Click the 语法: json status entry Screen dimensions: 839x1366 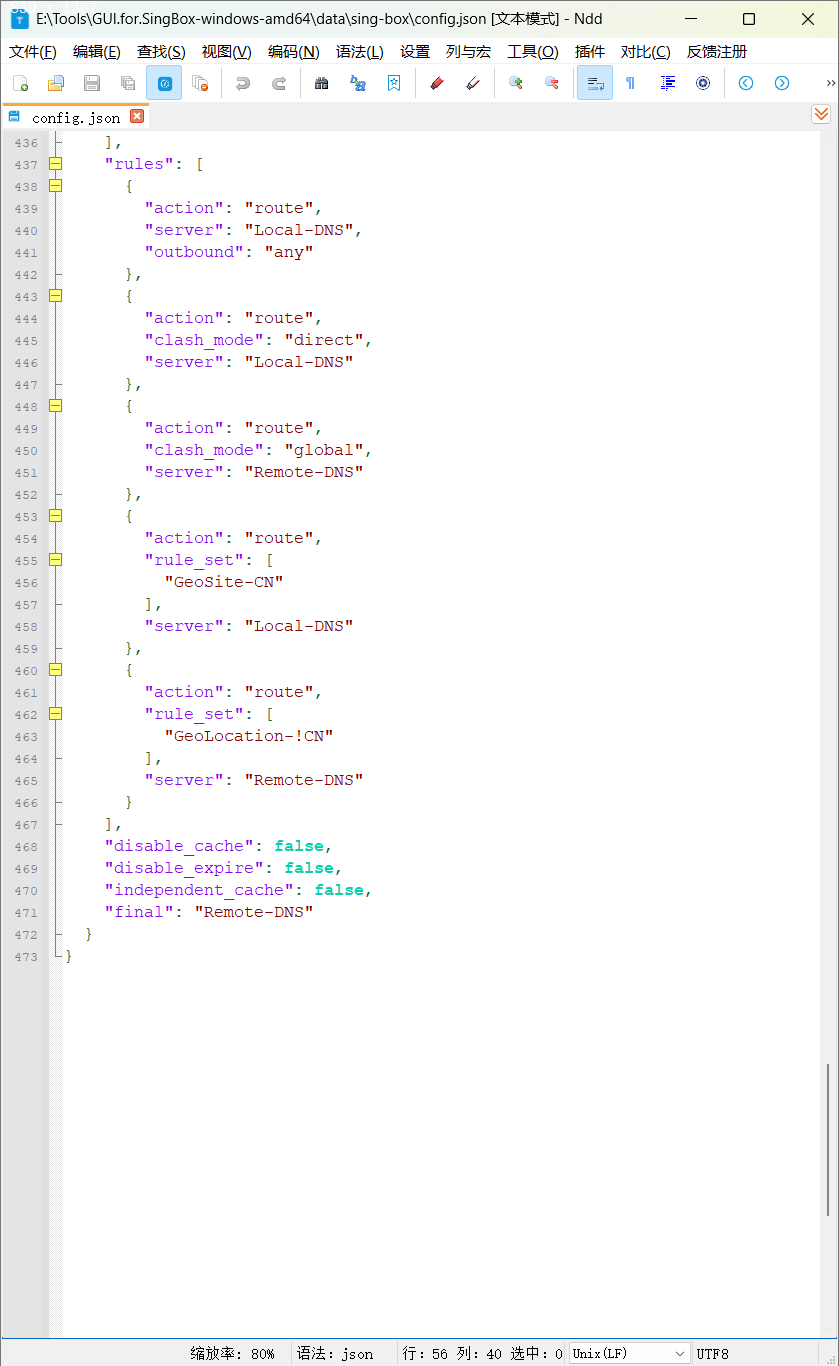pyautogui.click(x=335, y=1353)
